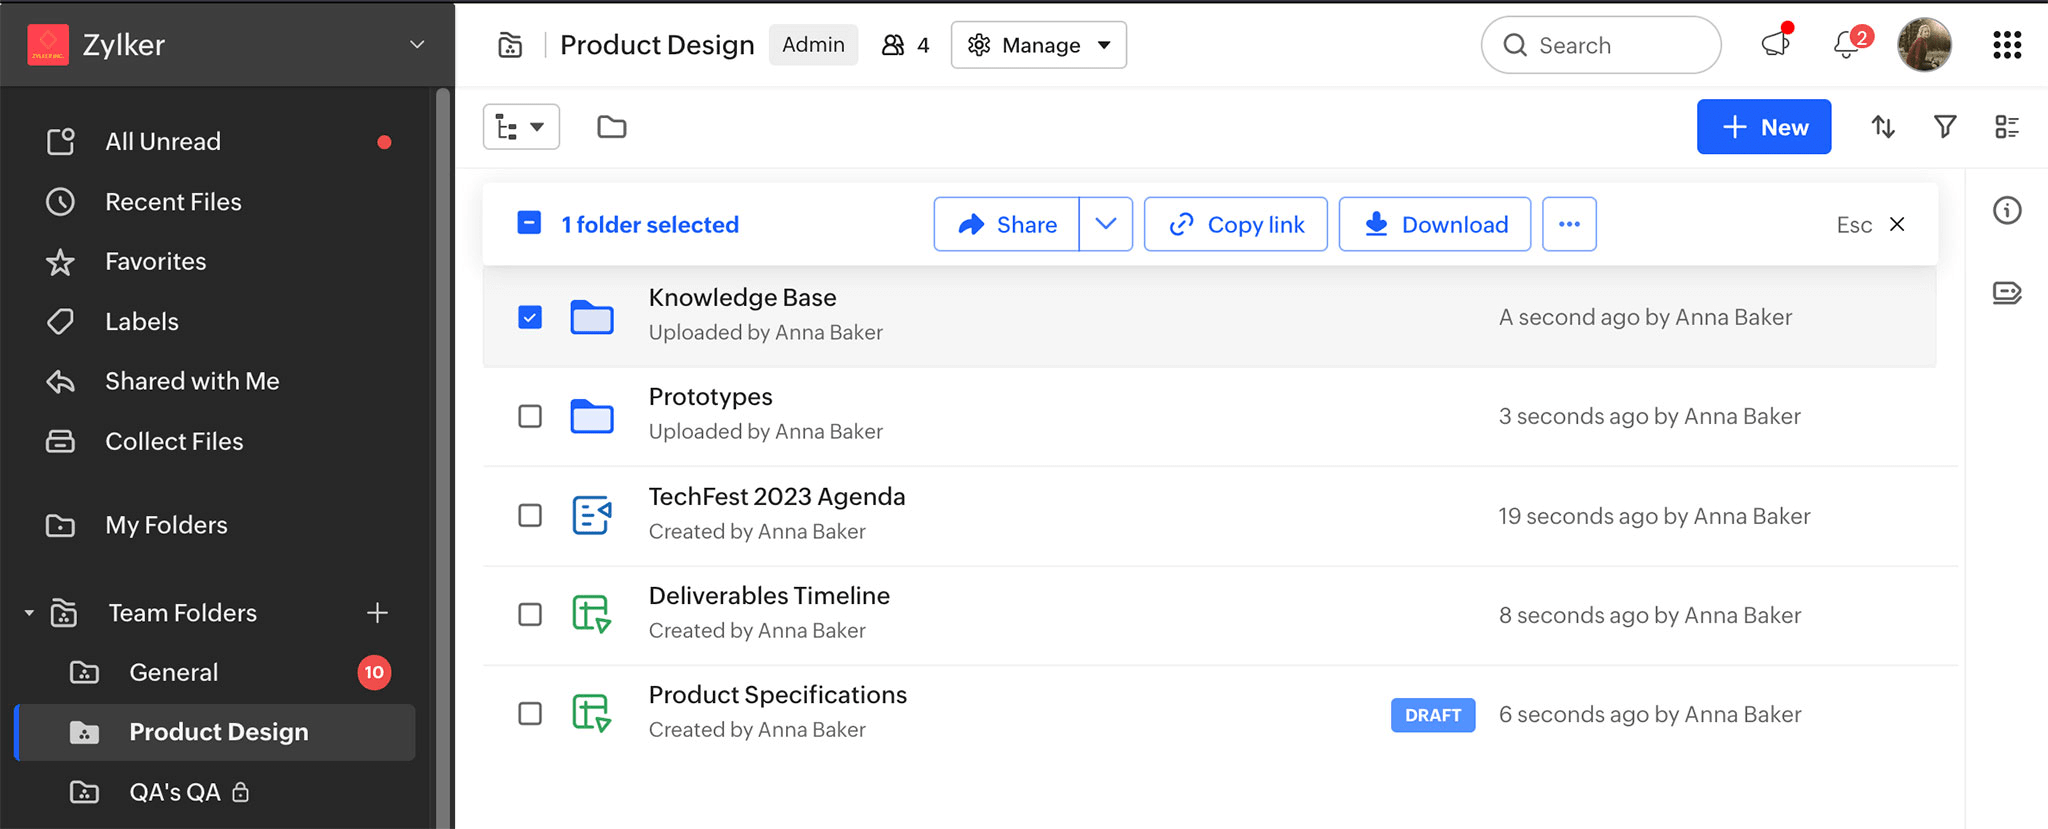Check the Product Specifications checkbox

point(530,714)
